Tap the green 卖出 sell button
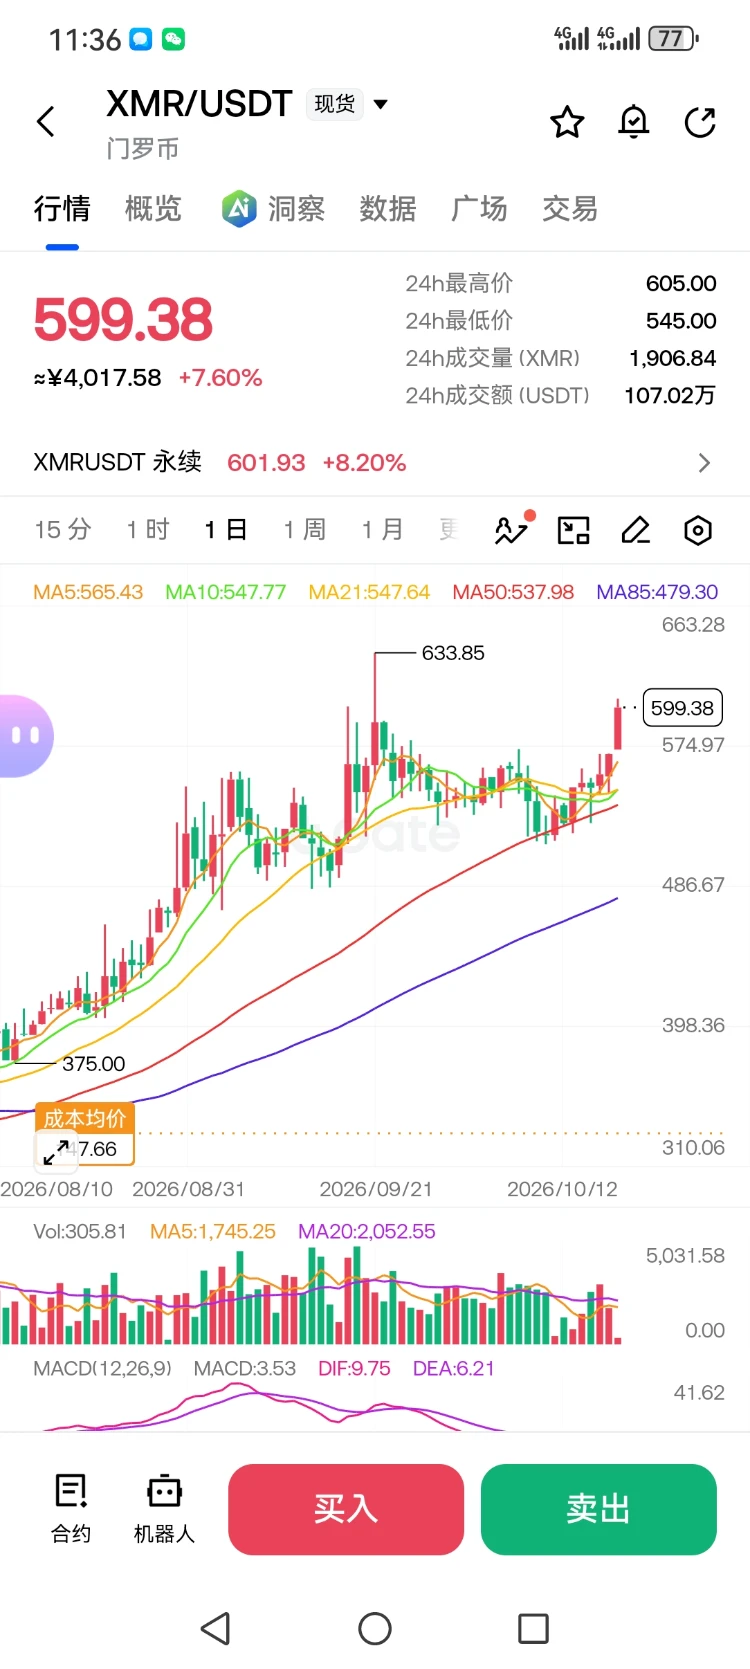Screen dimensions: 750x1669 (599, 1509)
